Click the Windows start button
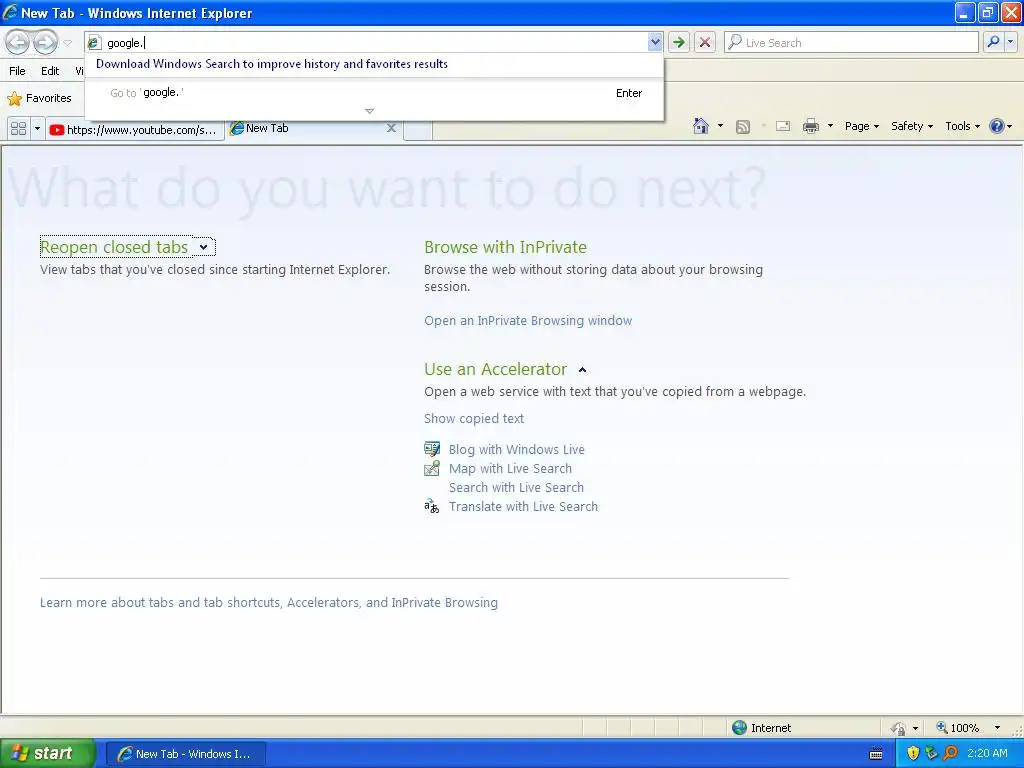The height and width of the screenshot is (768, 1024). (47, 753)
